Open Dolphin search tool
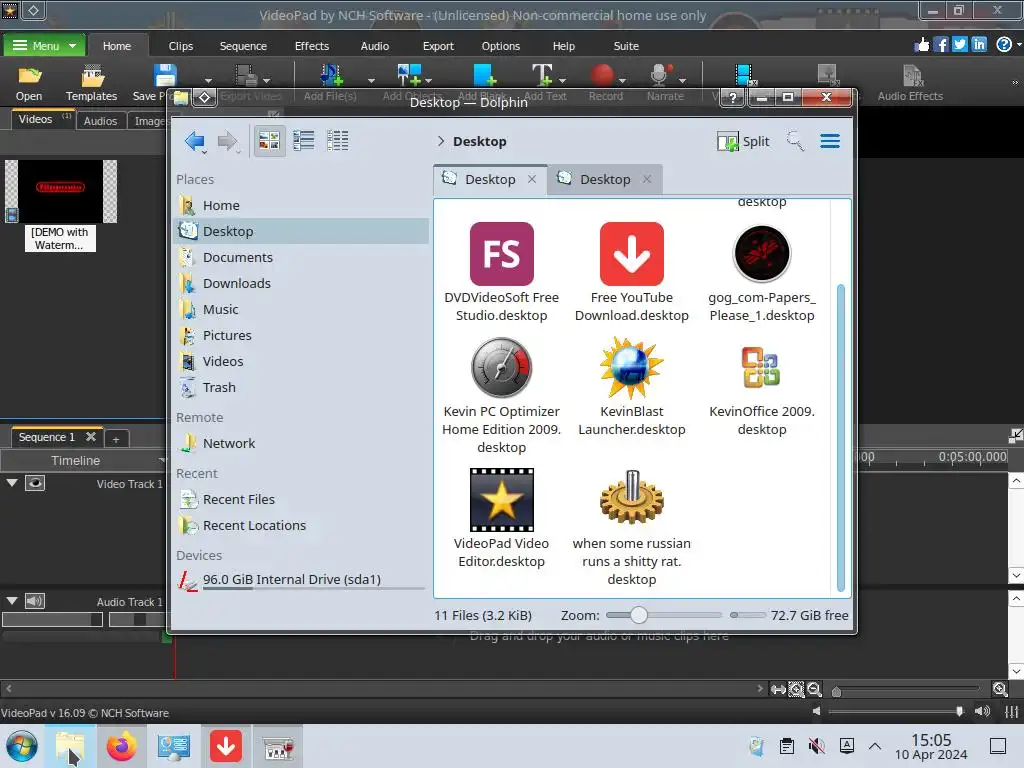 pos(795,141)
